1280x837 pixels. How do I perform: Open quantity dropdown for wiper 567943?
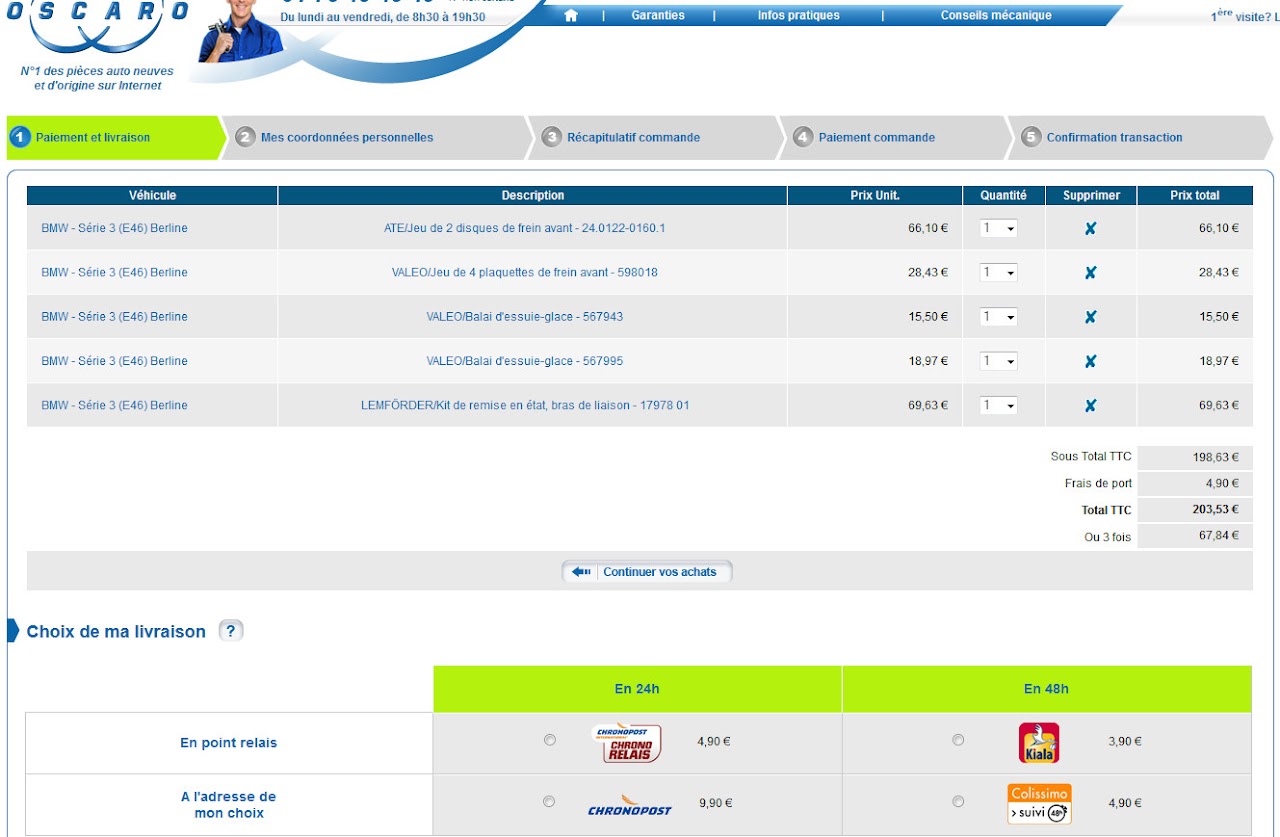998,317
